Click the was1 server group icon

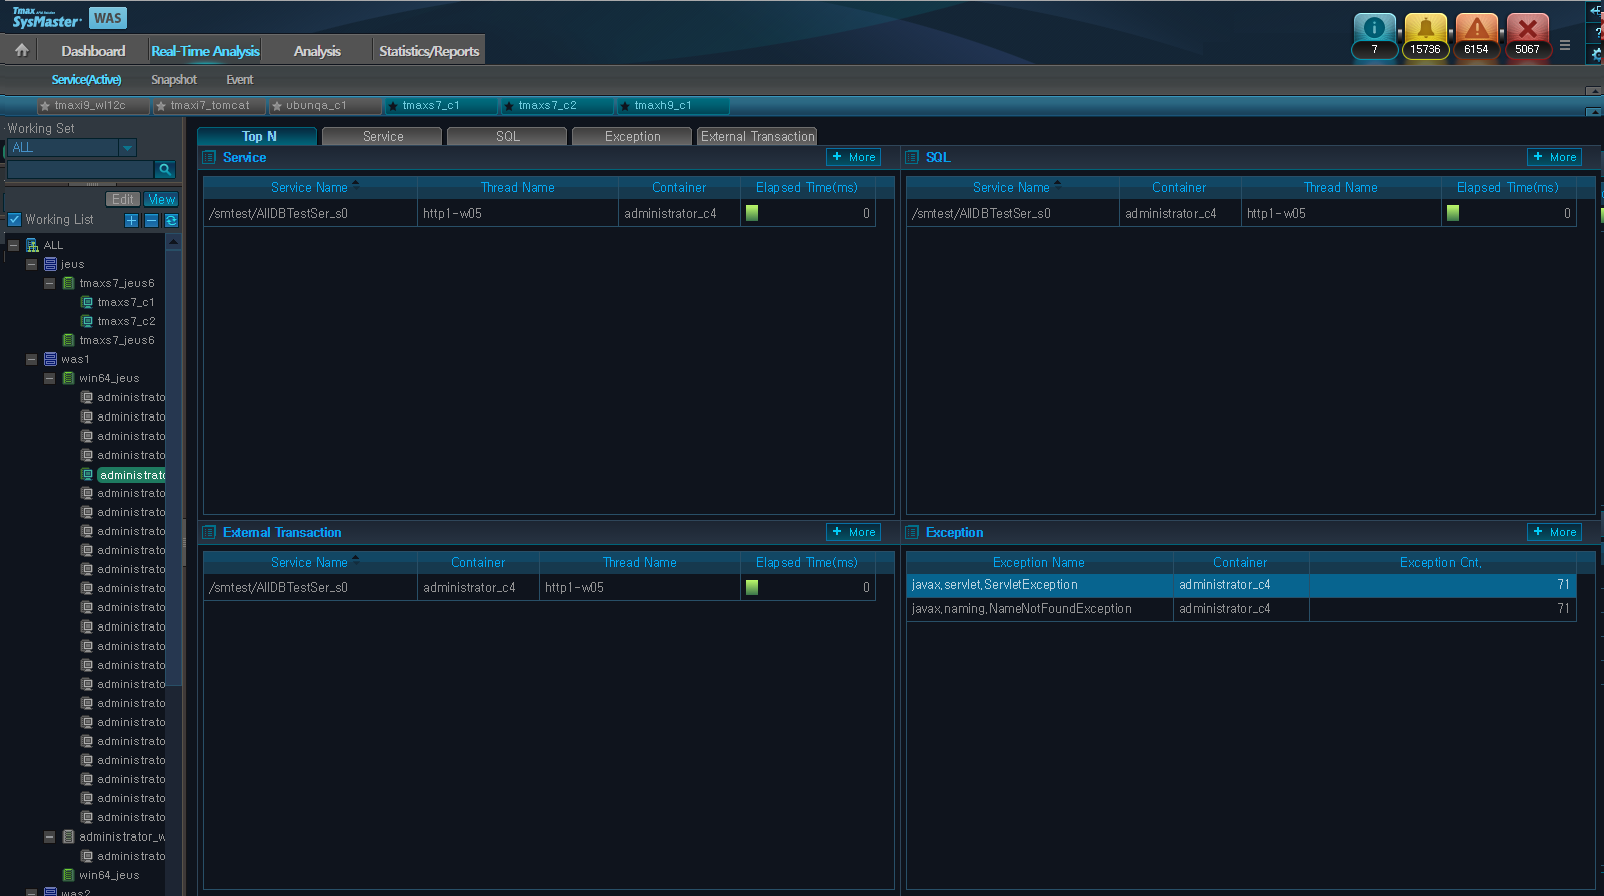coord(50,359)
